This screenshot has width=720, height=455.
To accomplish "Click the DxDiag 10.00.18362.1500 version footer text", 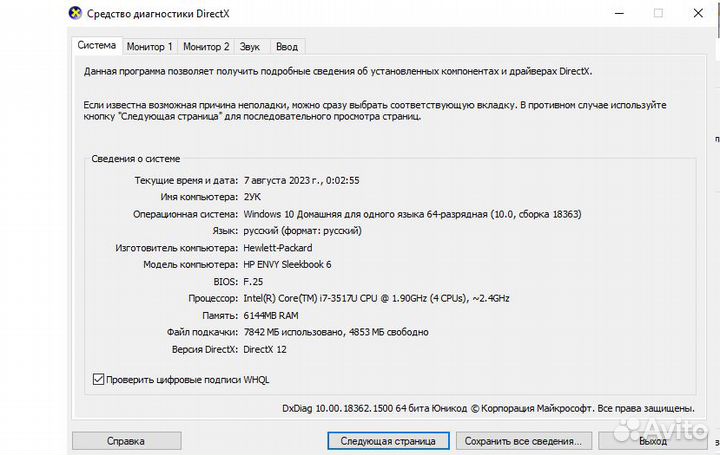I will [x=488, y=408].
